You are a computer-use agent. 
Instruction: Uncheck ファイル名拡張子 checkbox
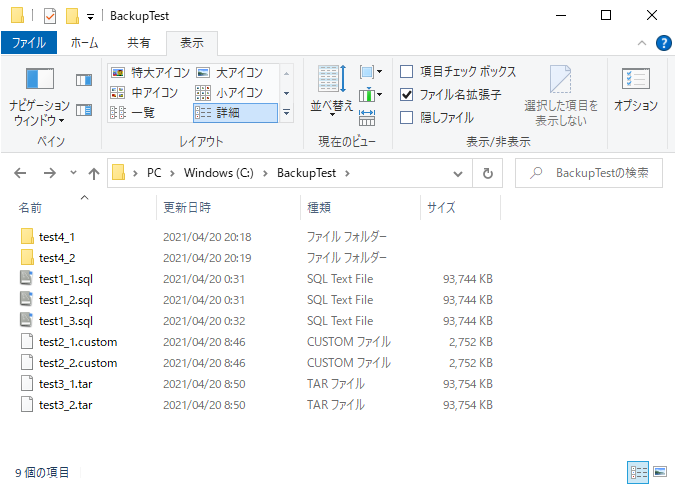pos(407,94)
